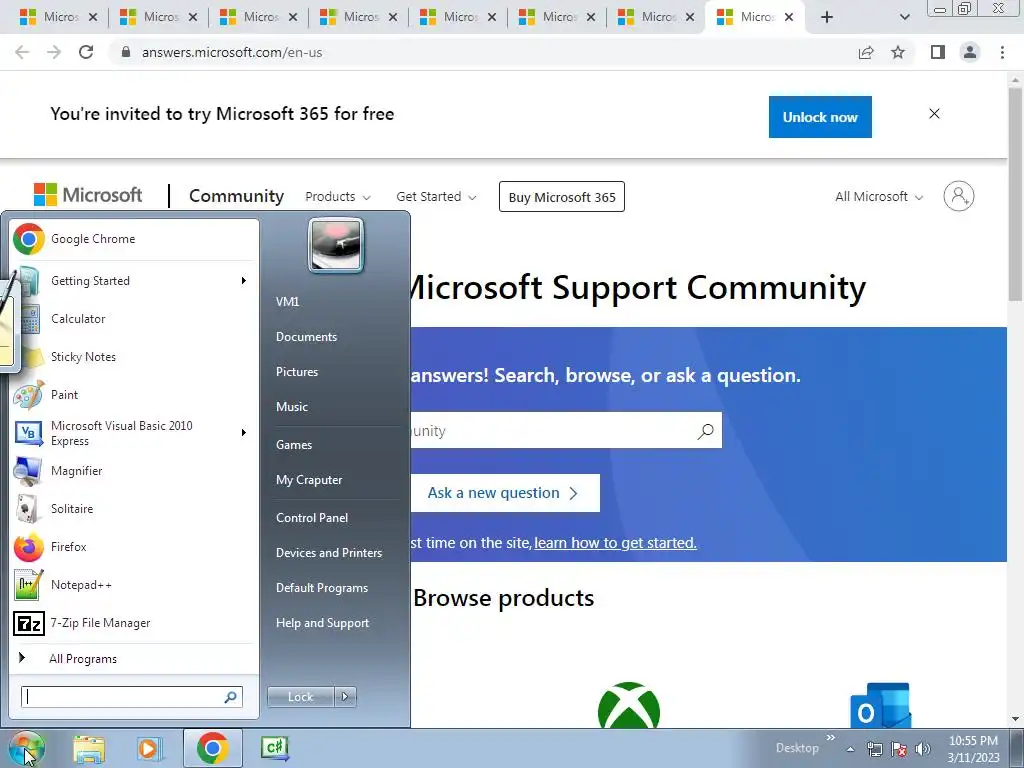Click the Lock button
Image resolution: width=1024 pixels, height=768 pixels.
click(300, 697)
